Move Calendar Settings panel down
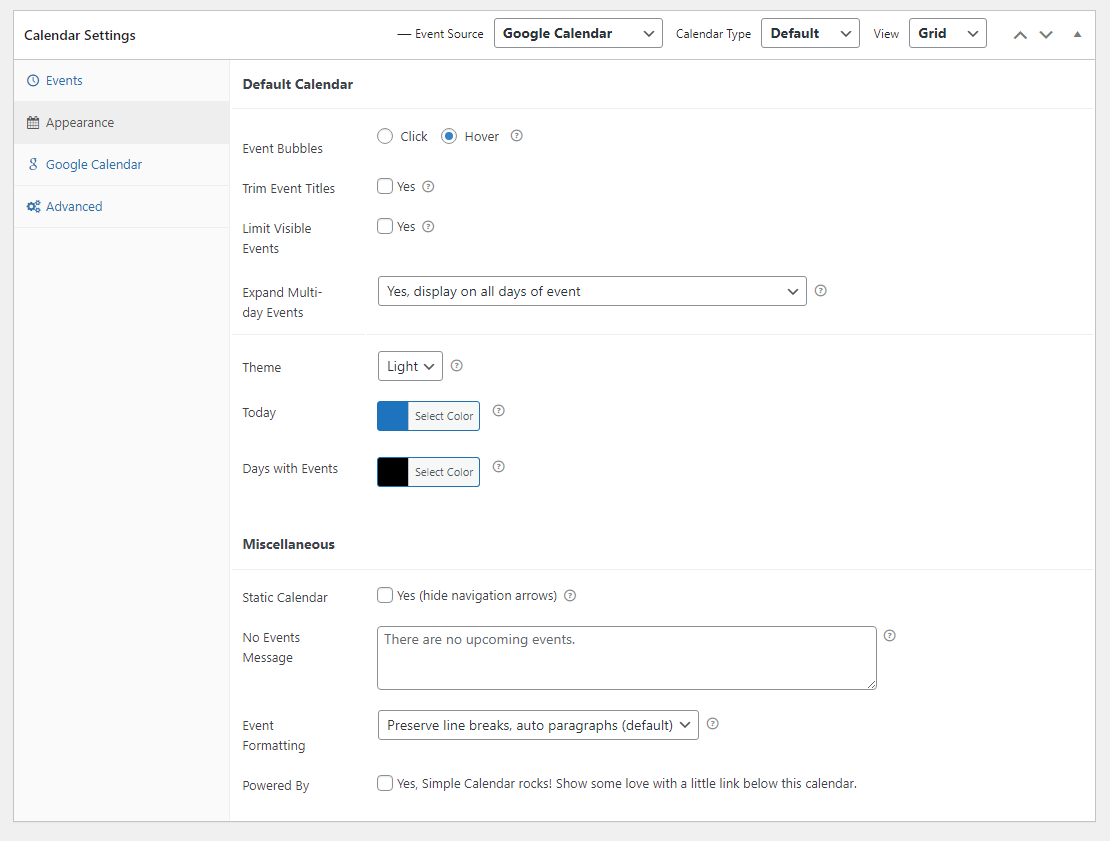This screenshot has width=1110, height=841. coord(1046,35)
